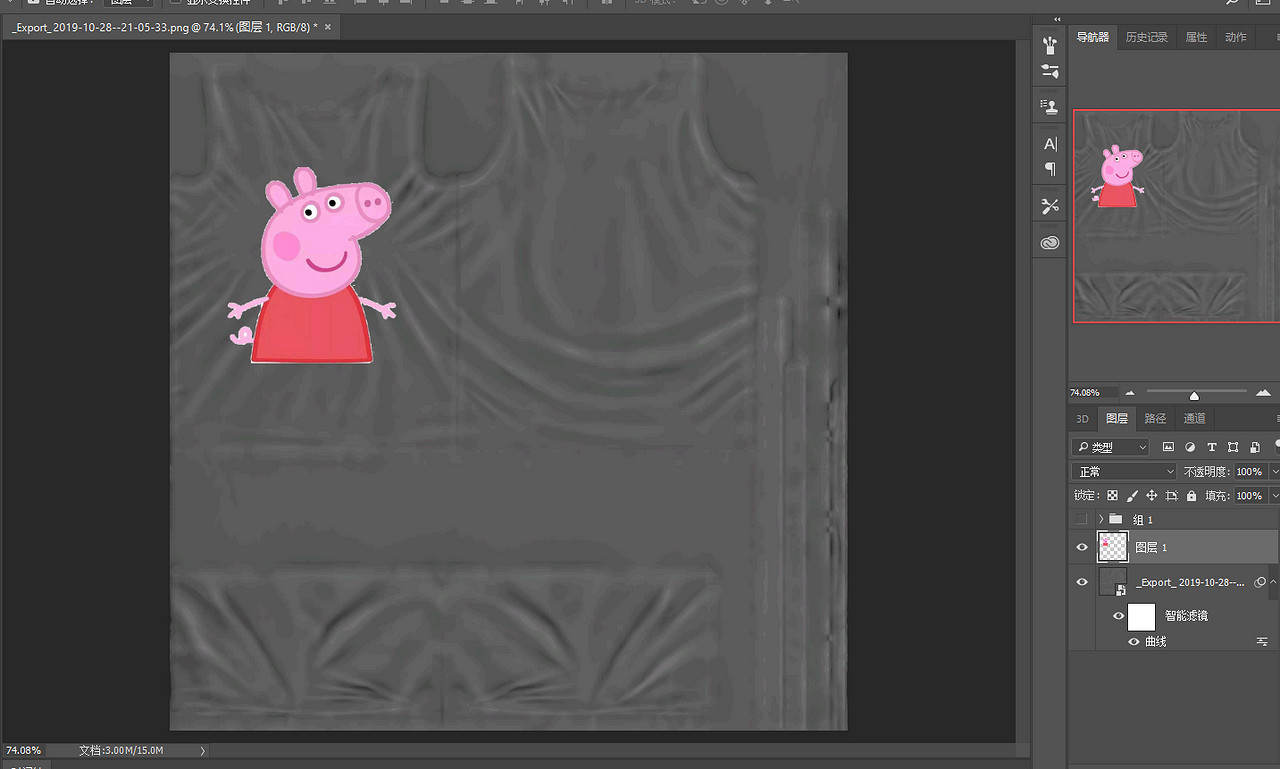
Task: Switch to the 历史记录 tab
Action: pyautogui.click(x=1146, y=37)
